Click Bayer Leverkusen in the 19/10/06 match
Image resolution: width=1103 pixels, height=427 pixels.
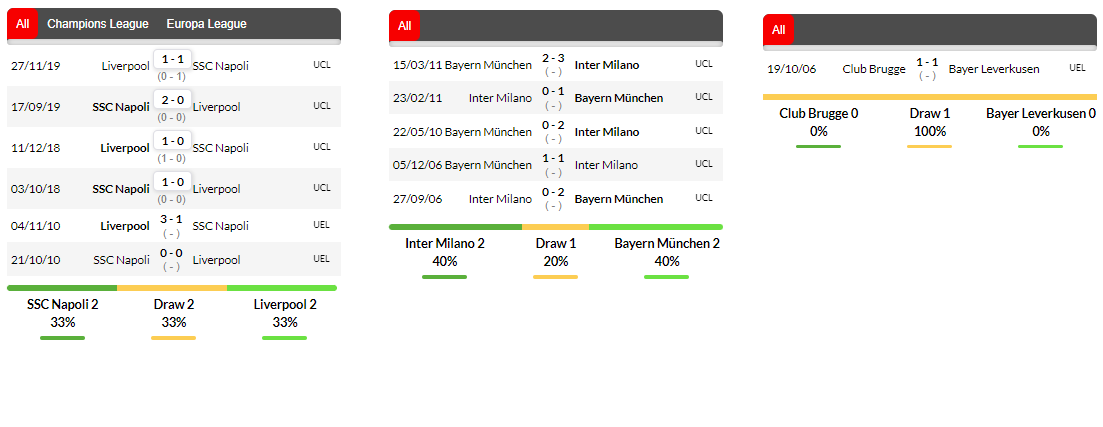pyautogui.click(x=993, y=69)
